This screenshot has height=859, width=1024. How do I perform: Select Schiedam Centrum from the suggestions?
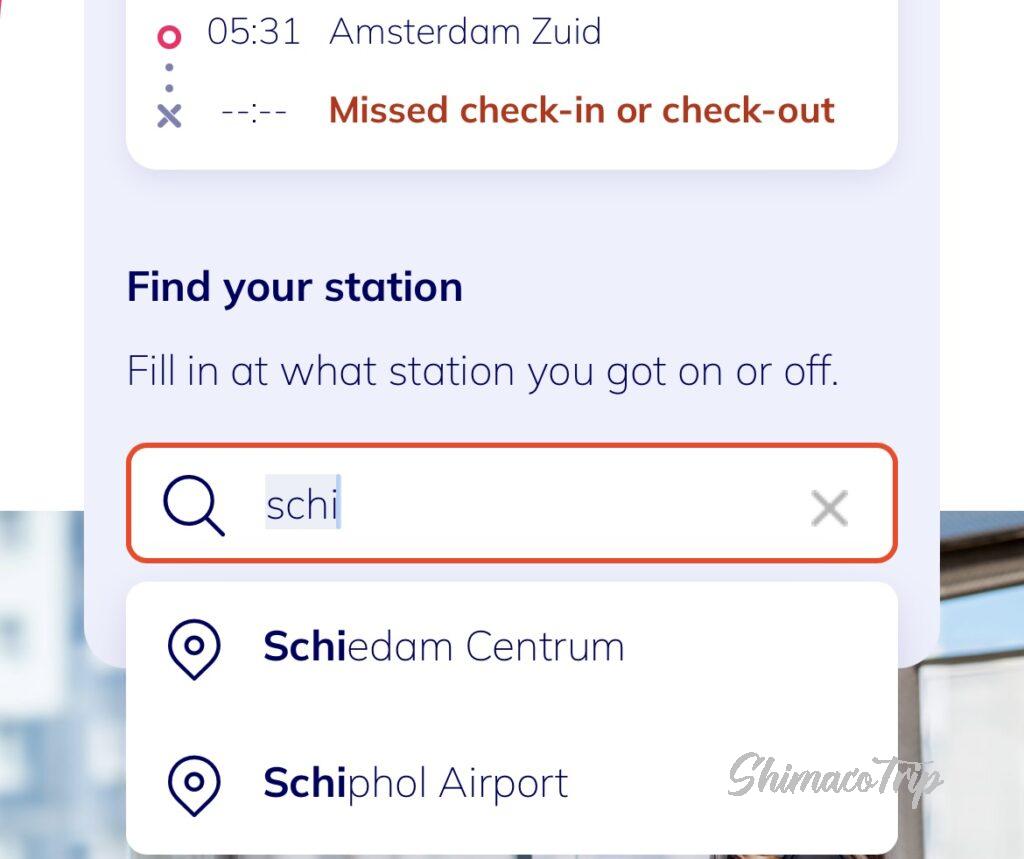(x=444, y=647)
